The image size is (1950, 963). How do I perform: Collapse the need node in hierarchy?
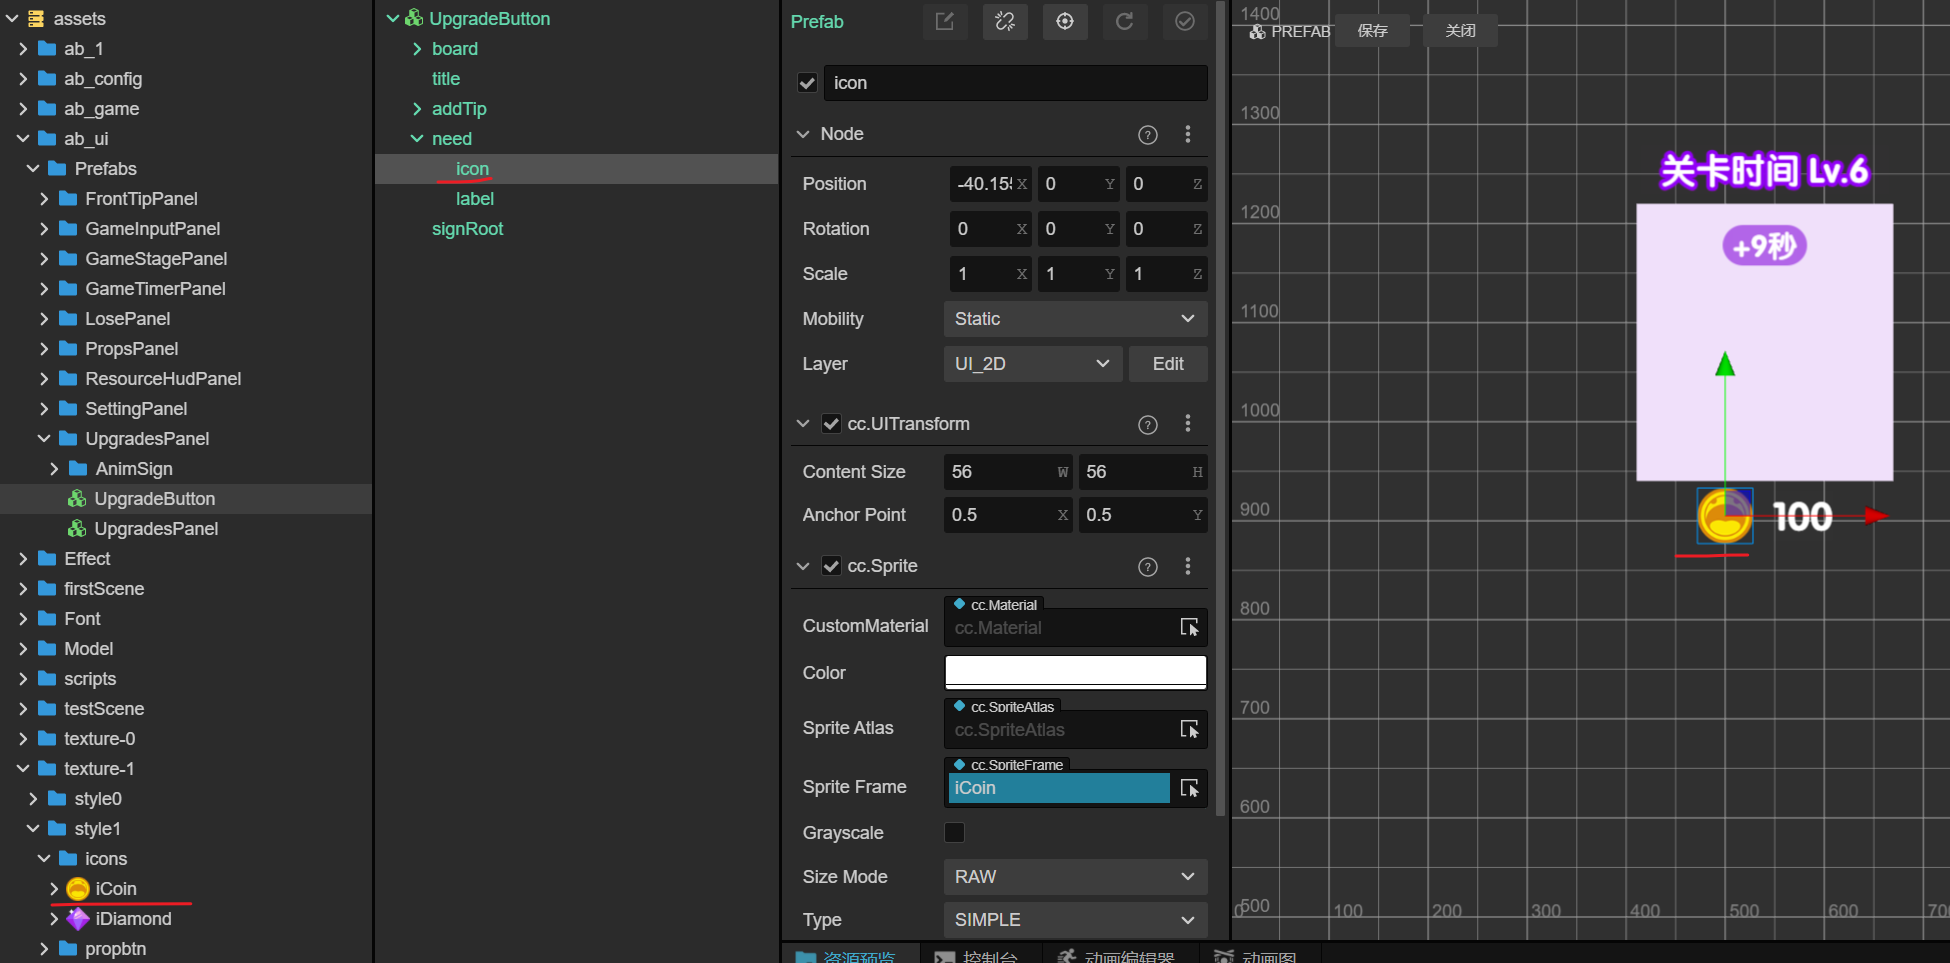[x=417, y=139]
